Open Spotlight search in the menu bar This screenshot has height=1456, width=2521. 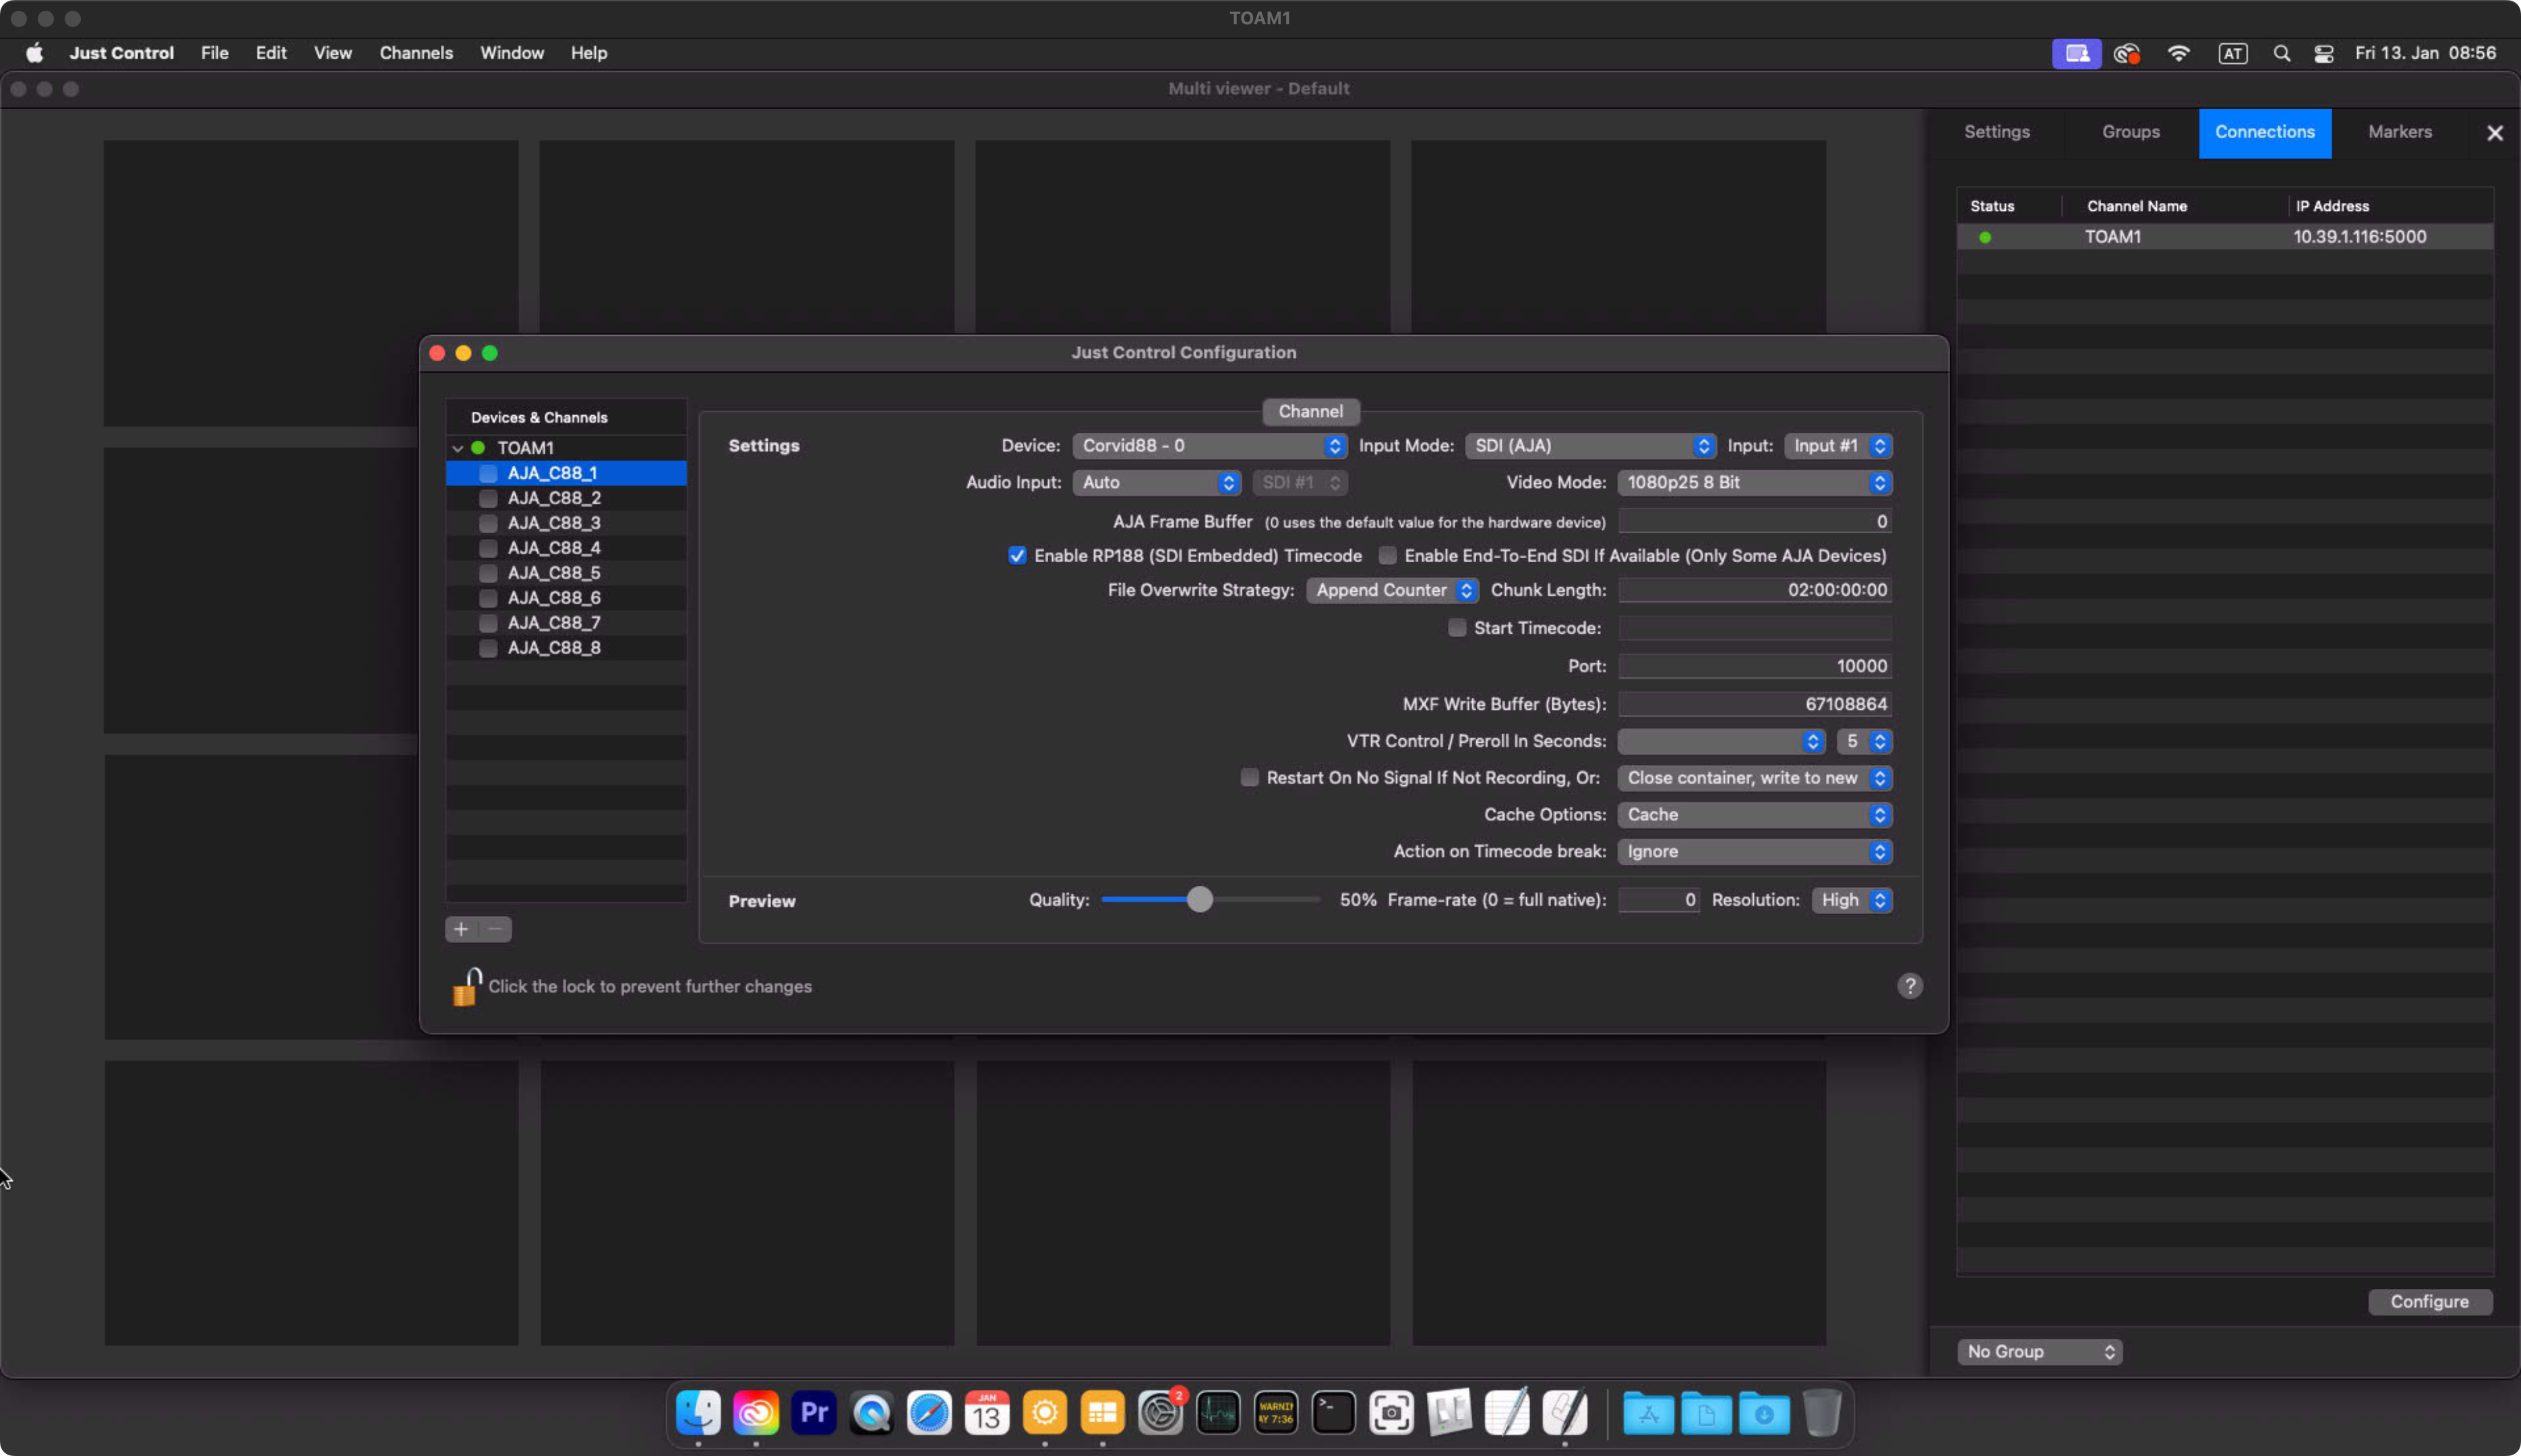click(2281, 53)
